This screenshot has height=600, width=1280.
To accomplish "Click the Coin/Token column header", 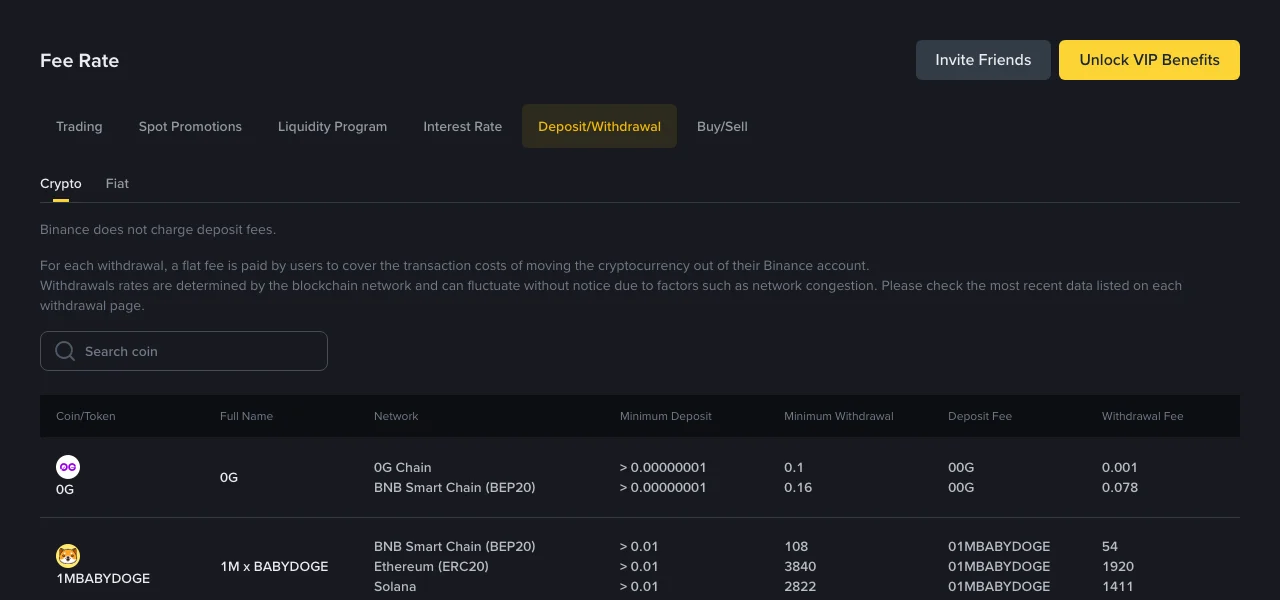I will tap(86, 416).
